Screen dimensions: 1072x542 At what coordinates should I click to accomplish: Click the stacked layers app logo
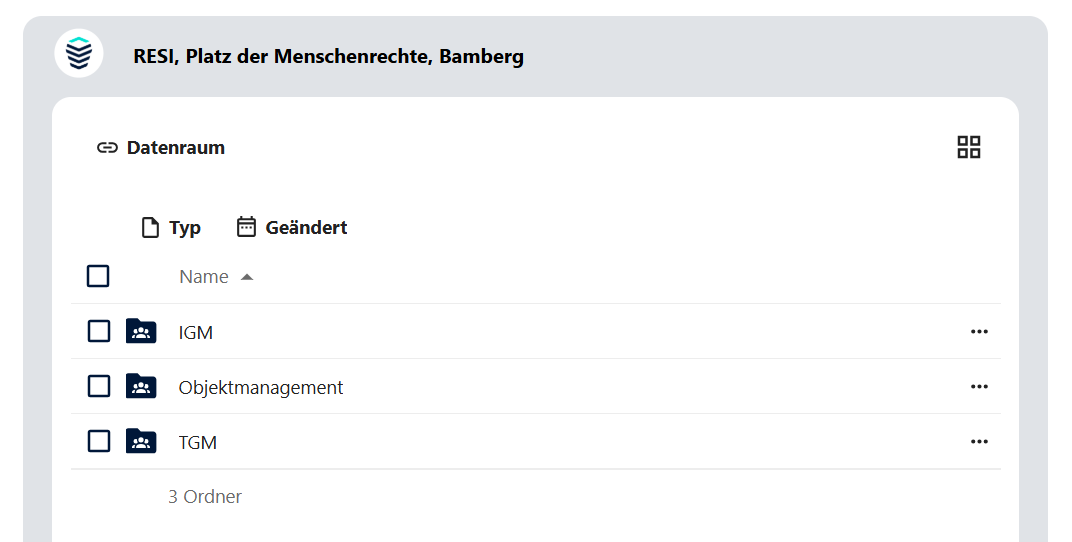click(79, 53)
